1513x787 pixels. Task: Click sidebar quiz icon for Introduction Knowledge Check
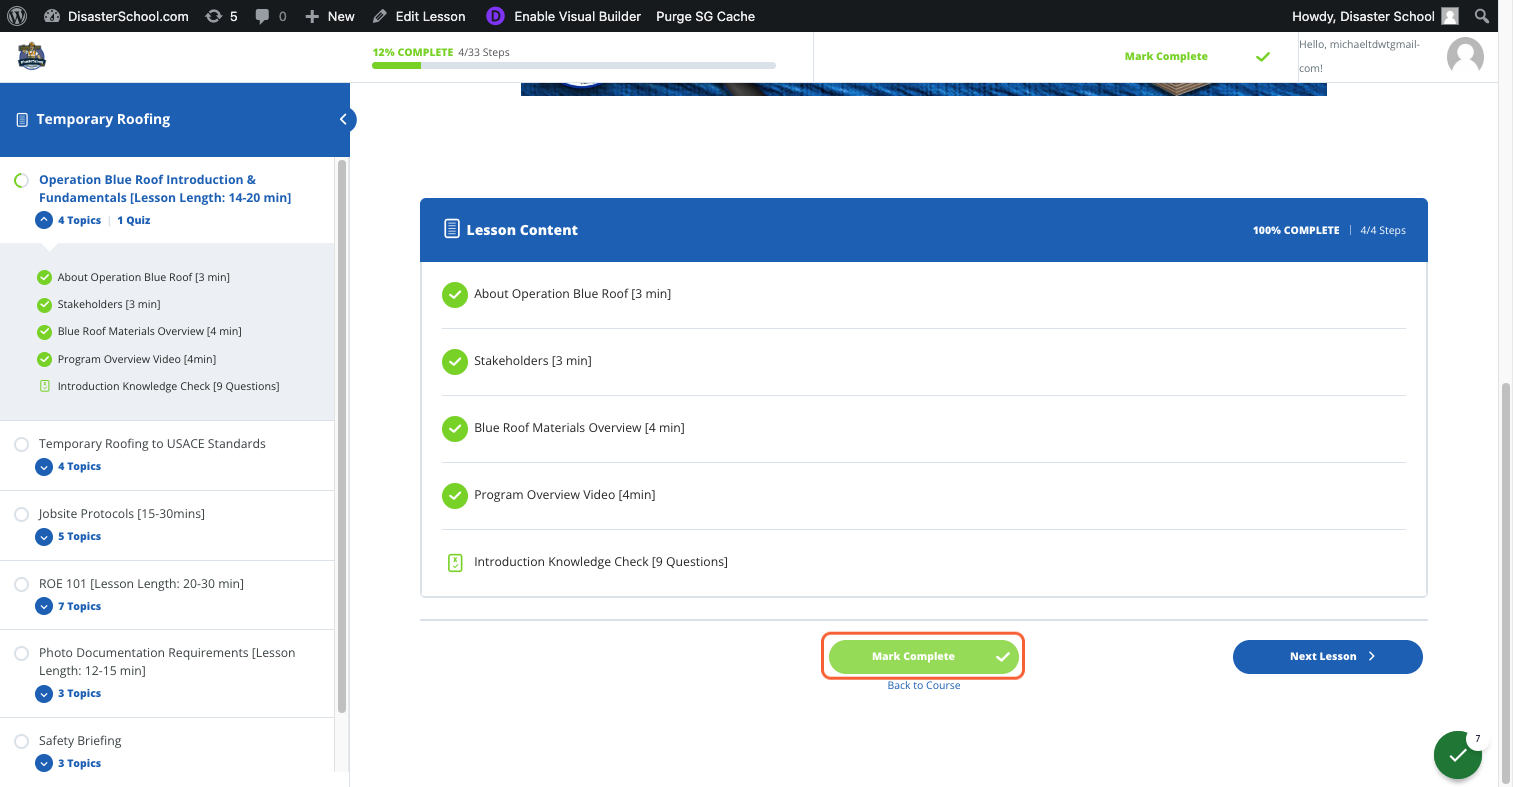[x=44, y=386]
